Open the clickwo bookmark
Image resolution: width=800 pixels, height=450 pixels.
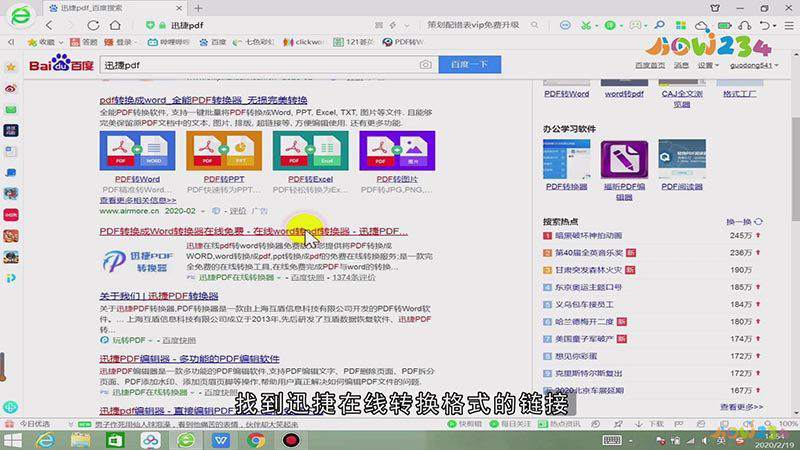tap(304, 42)
